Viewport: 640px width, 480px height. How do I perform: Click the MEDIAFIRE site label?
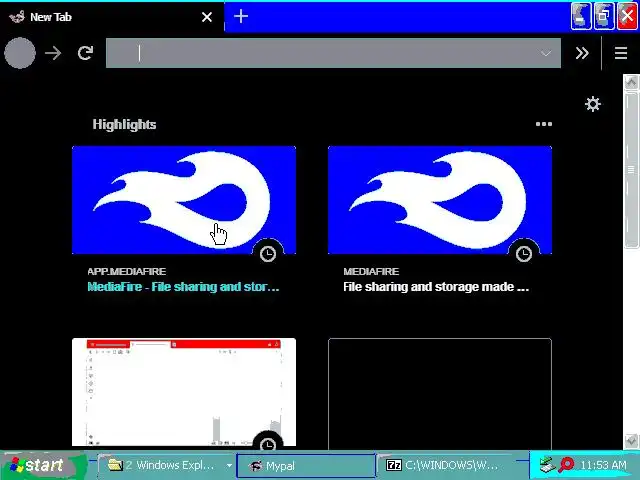371,272
